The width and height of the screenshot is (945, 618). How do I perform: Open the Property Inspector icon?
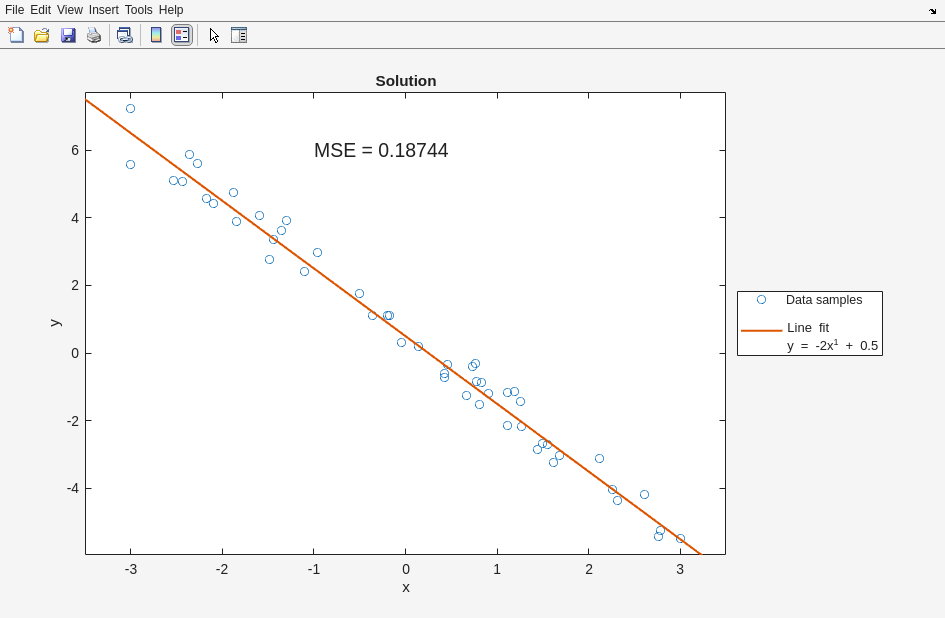point(239,35)
